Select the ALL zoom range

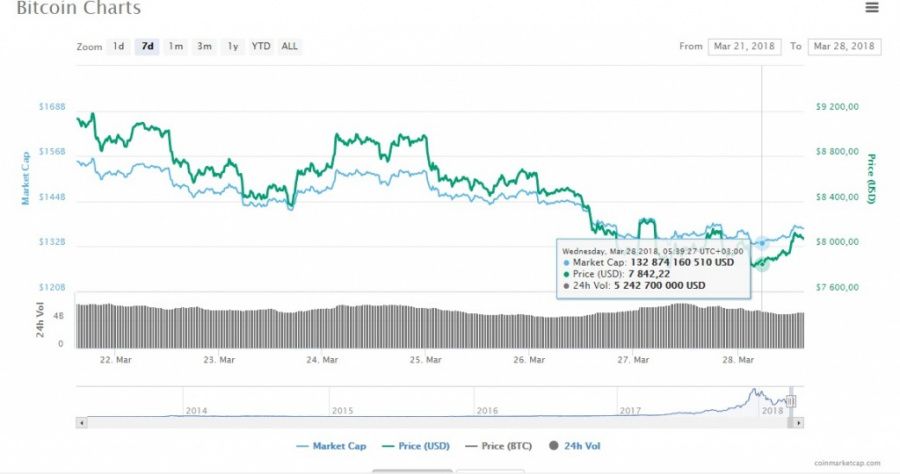coord(289,46)
